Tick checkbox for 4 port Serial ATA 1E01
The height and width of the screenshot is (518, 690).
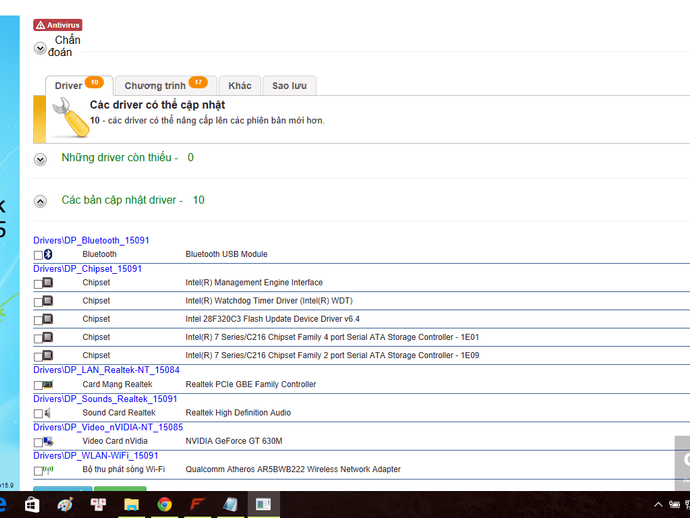pos(38,338)
